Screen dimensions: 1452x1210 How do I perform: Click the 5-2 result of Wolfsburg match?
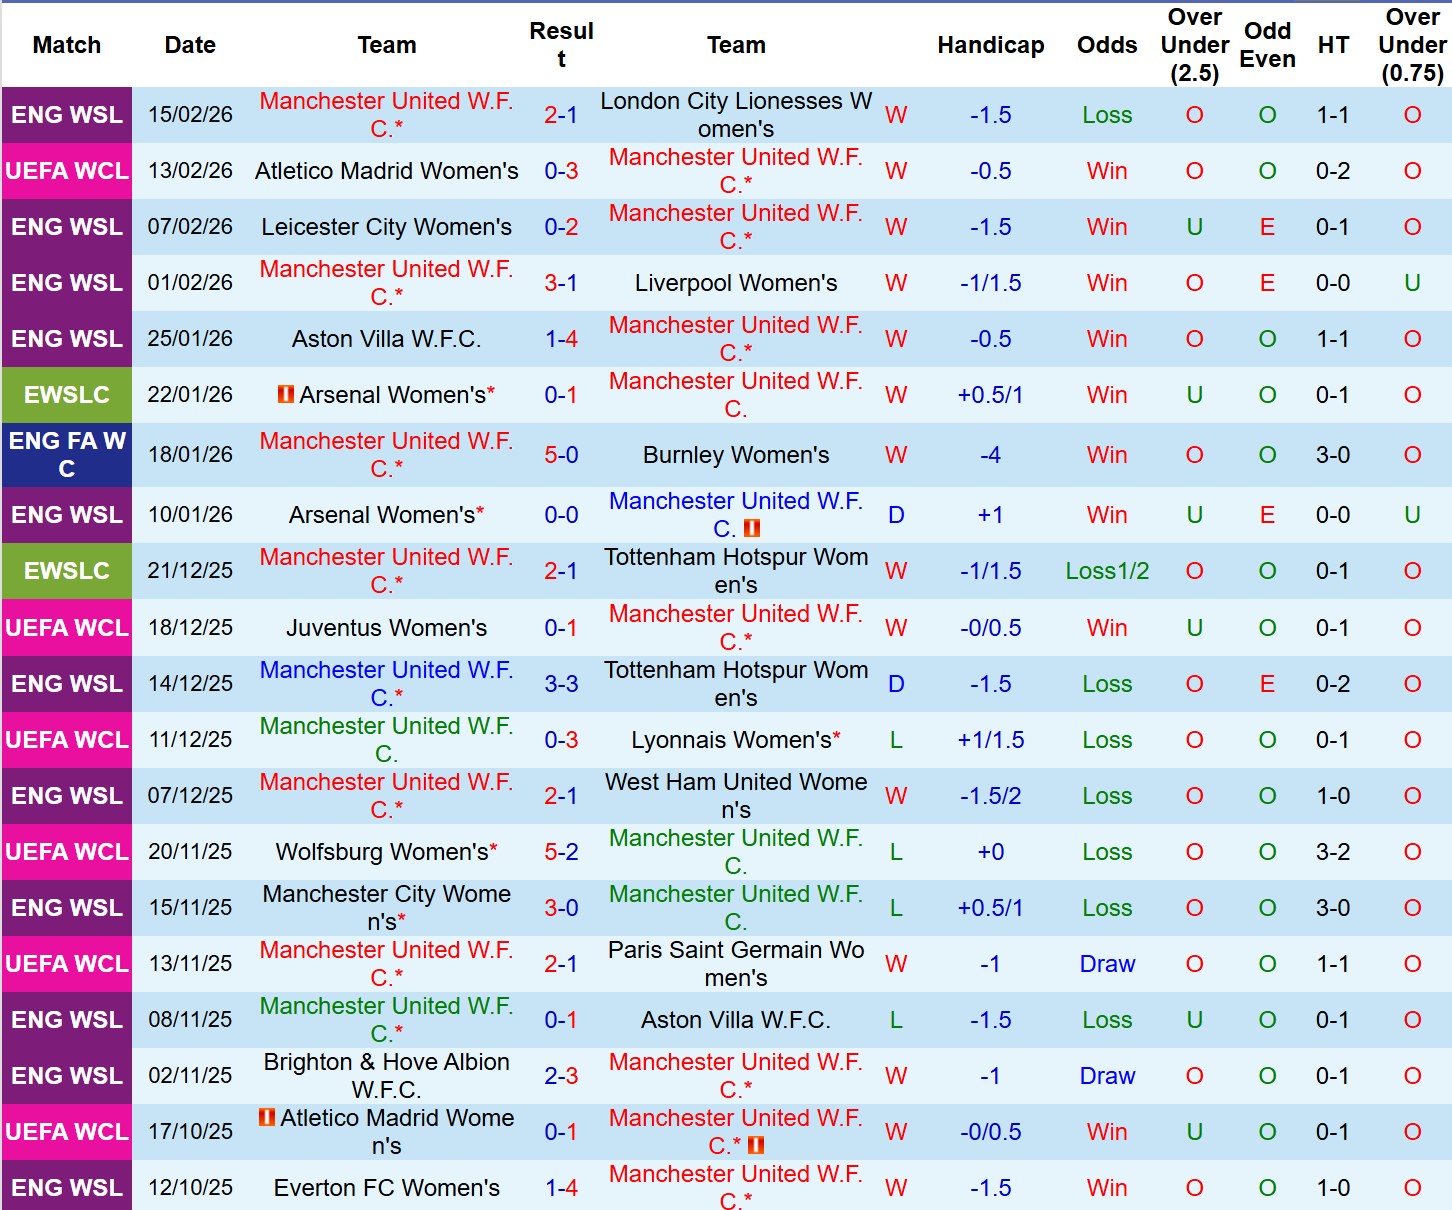pyautogui.click(x=561, y=852)
